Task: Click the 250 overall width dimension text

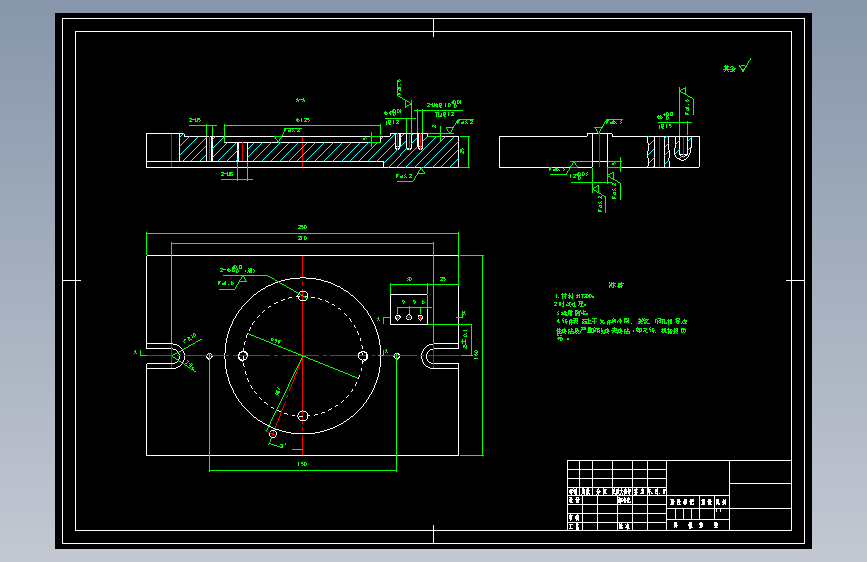Action: click(x=302, y=227)
